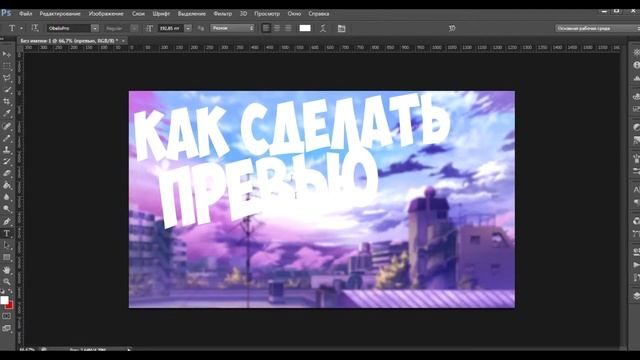
Task: Select the Rectangular Marquee tool
Action: (7, 66)
